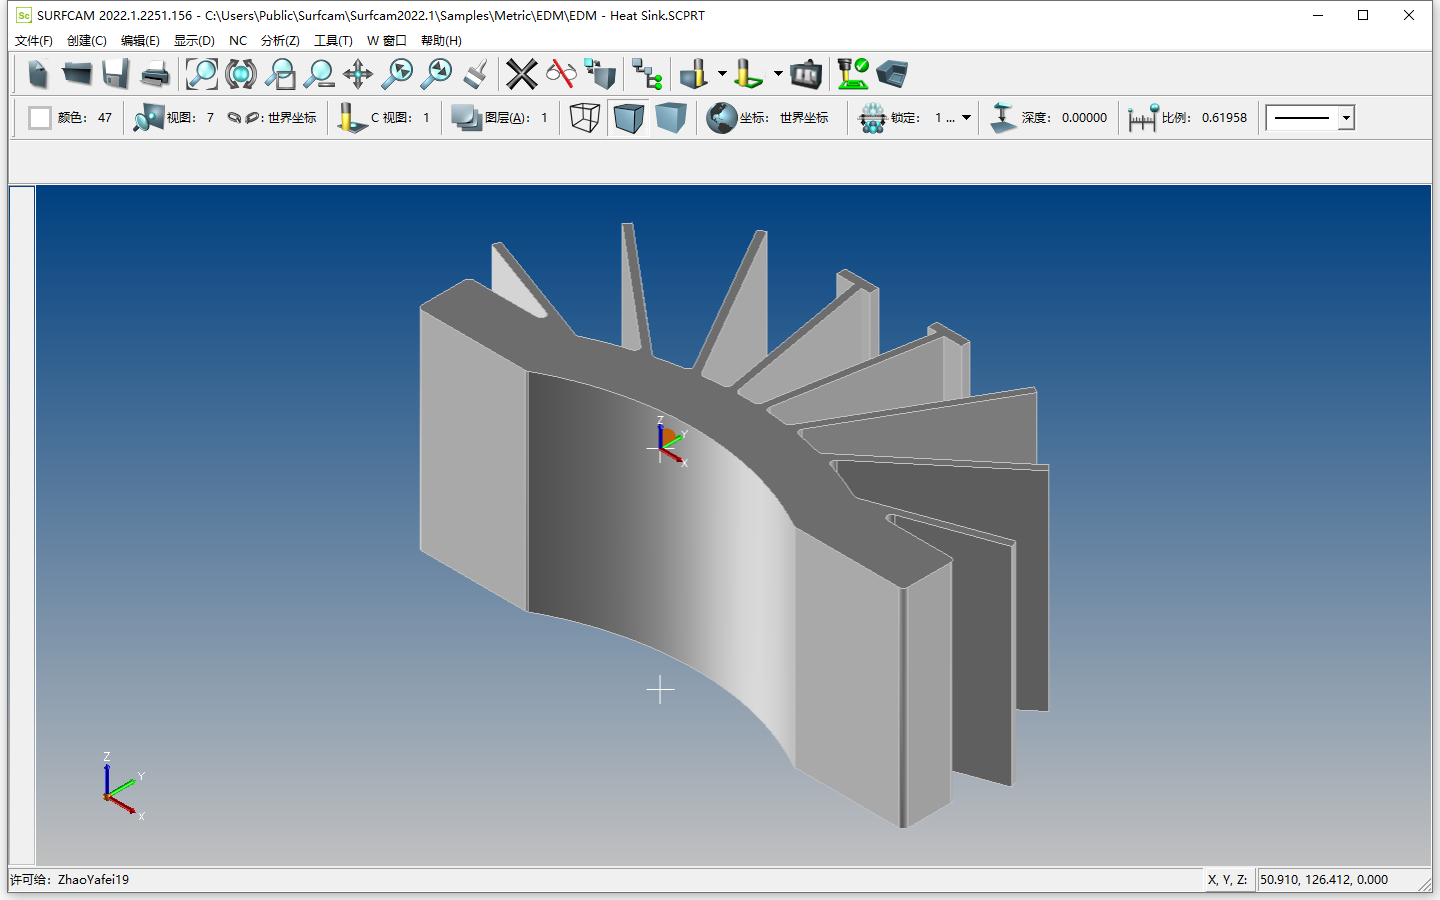
Task: Click the black X delete icon
Action: tap(522, 74)
